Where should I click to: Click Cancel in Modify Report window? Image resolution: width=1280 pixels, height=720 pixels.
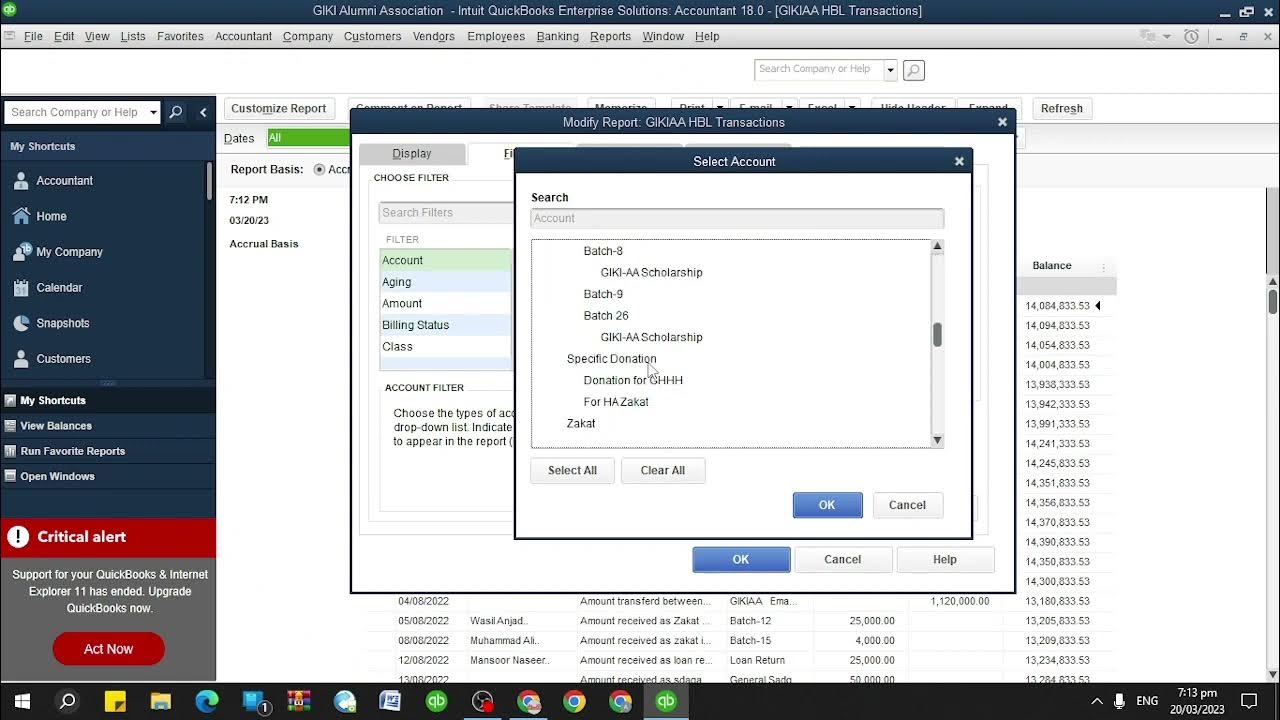coord(842,560)
